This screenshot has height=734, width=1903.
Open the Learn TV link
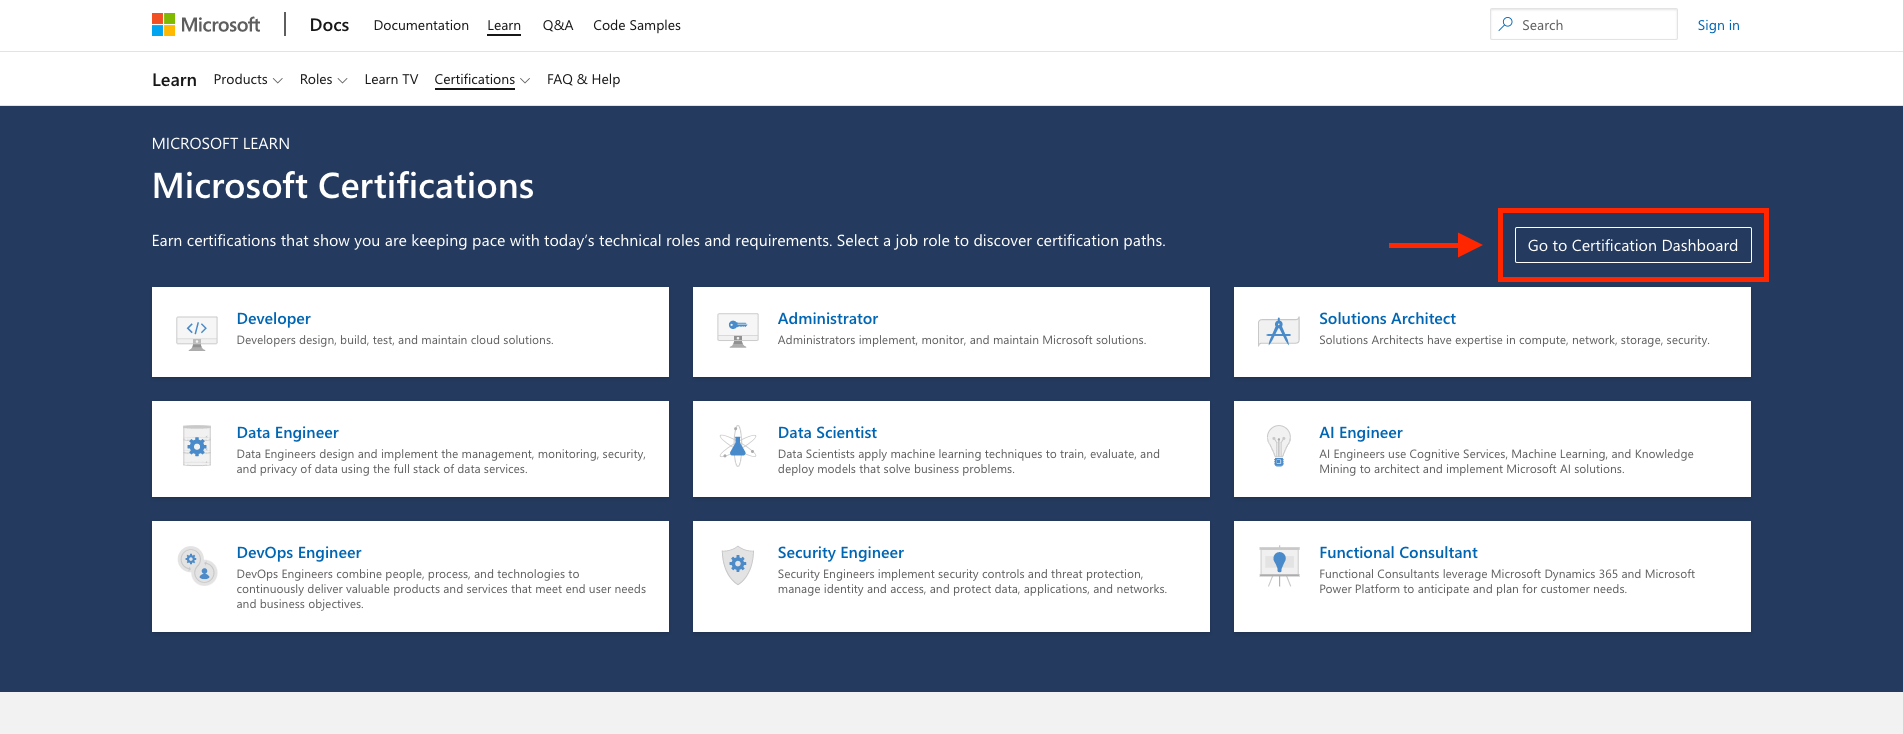tap(391, 80)
